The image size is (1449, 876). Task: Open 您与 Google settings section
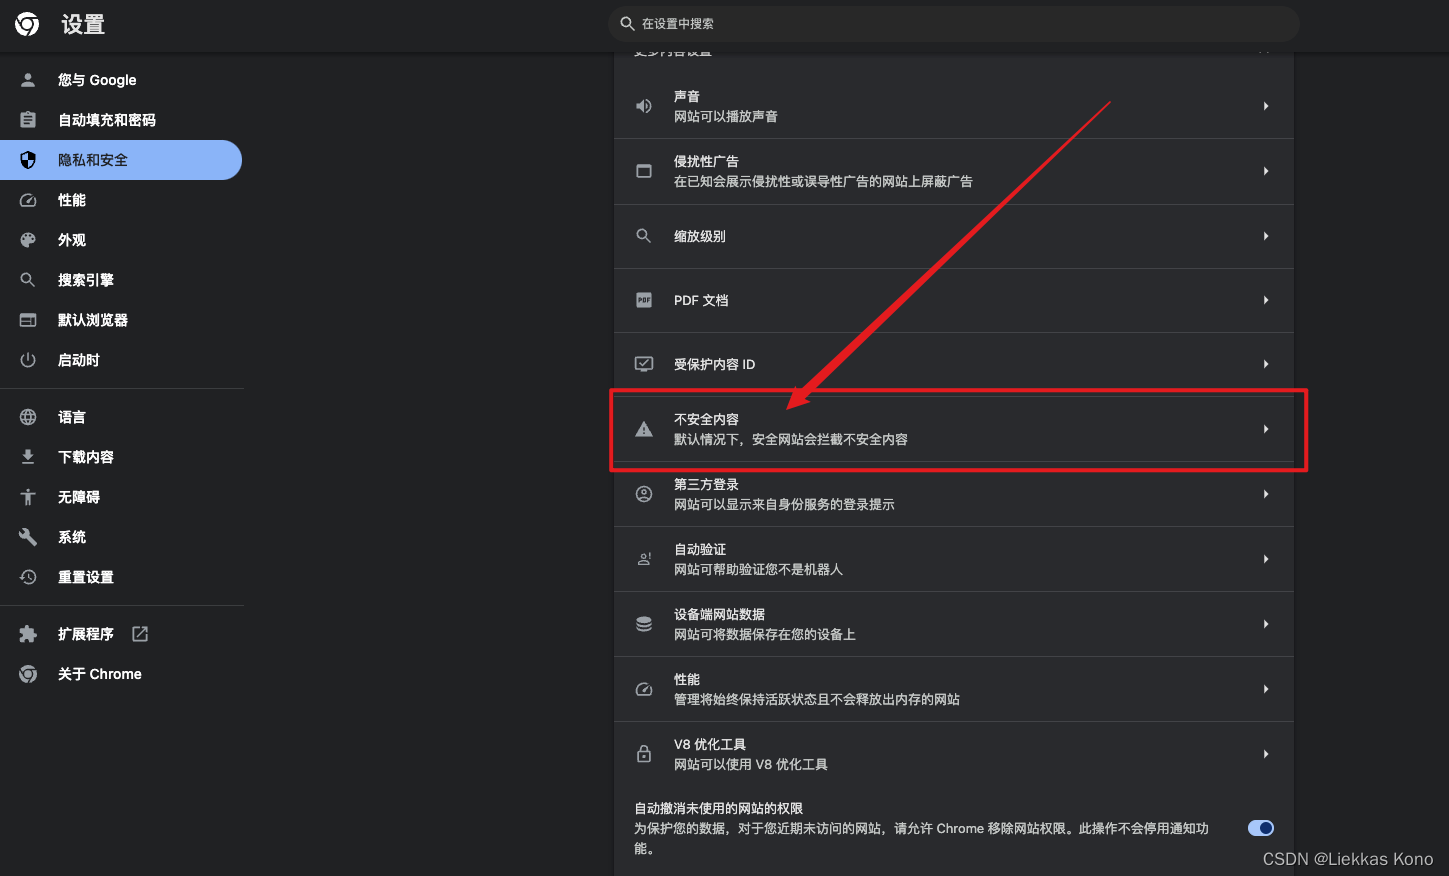[x=121, y=80]
